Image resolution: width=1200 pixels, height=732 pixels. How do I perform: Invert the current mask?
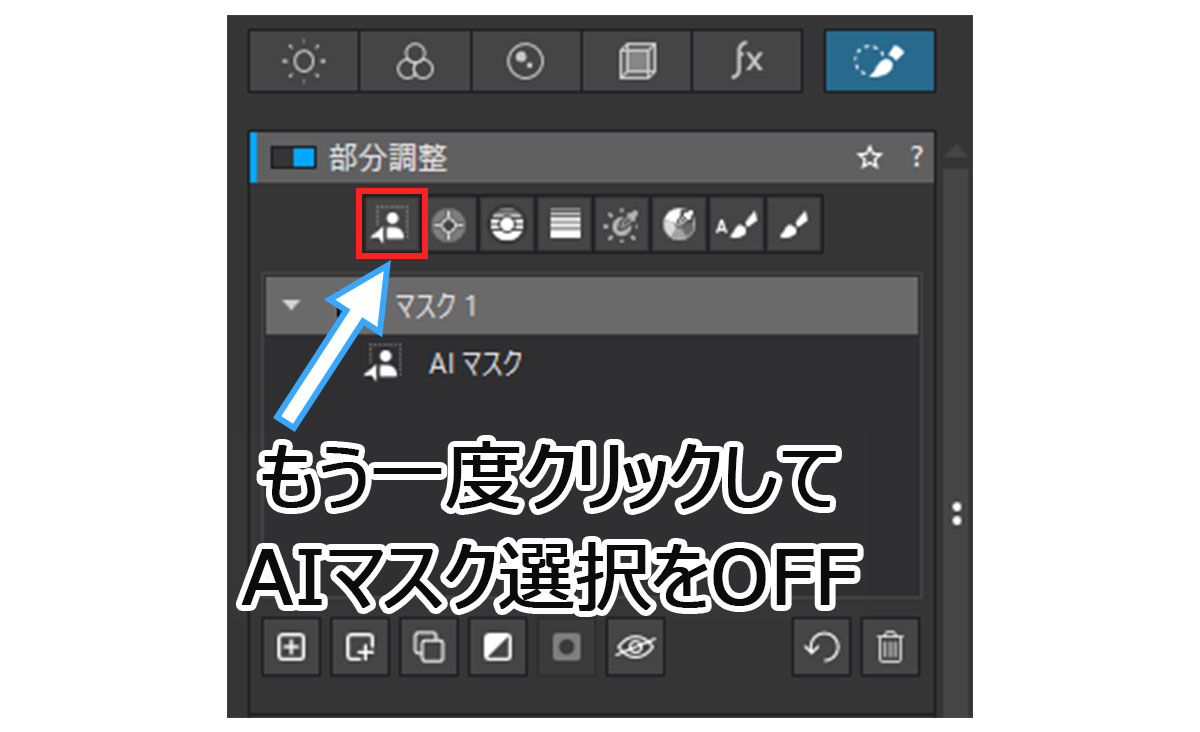tap(497, 647)
